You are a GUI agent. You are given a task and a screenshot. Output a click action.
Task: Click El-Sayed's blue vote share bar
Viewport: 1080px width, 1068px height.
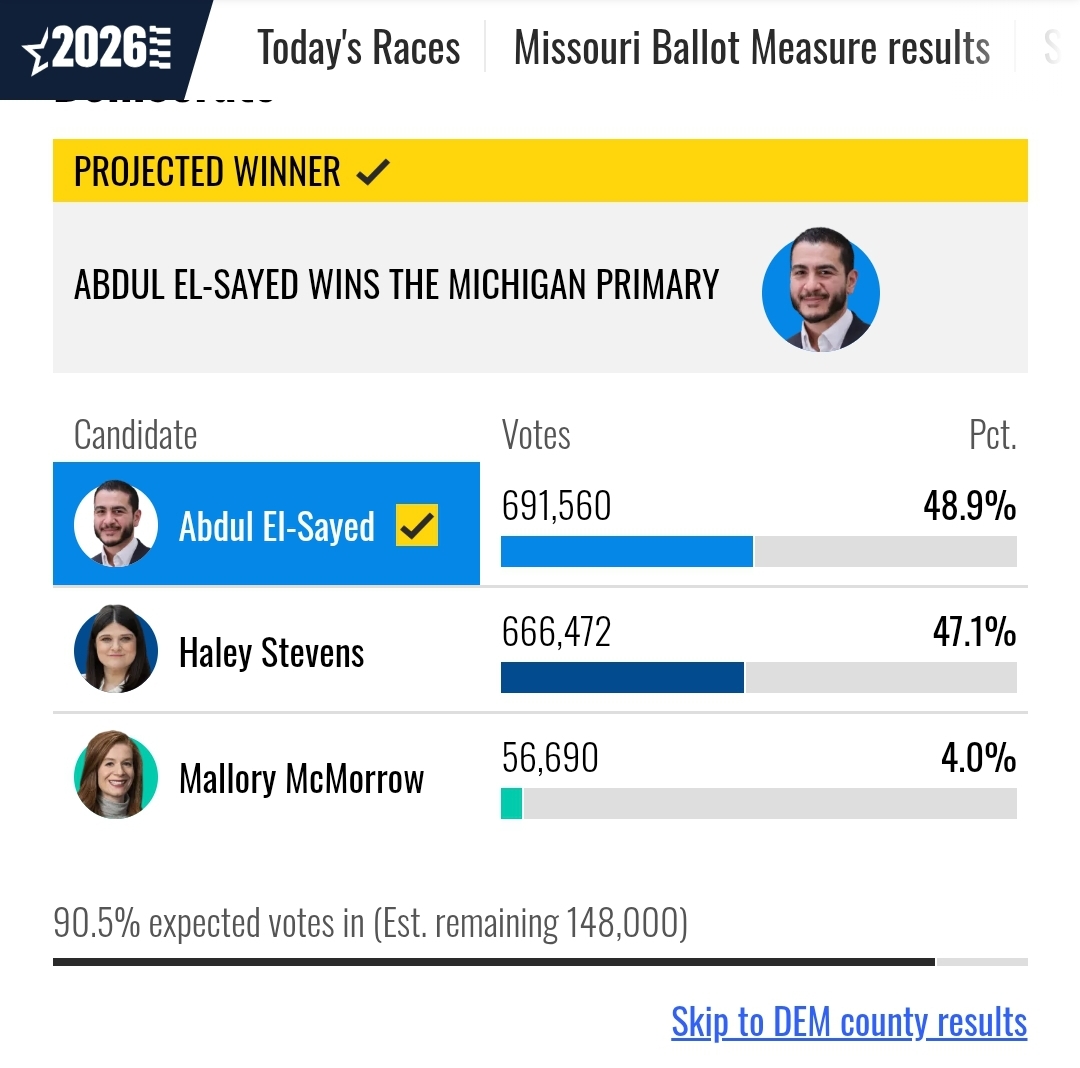click(x=627, y=552)
